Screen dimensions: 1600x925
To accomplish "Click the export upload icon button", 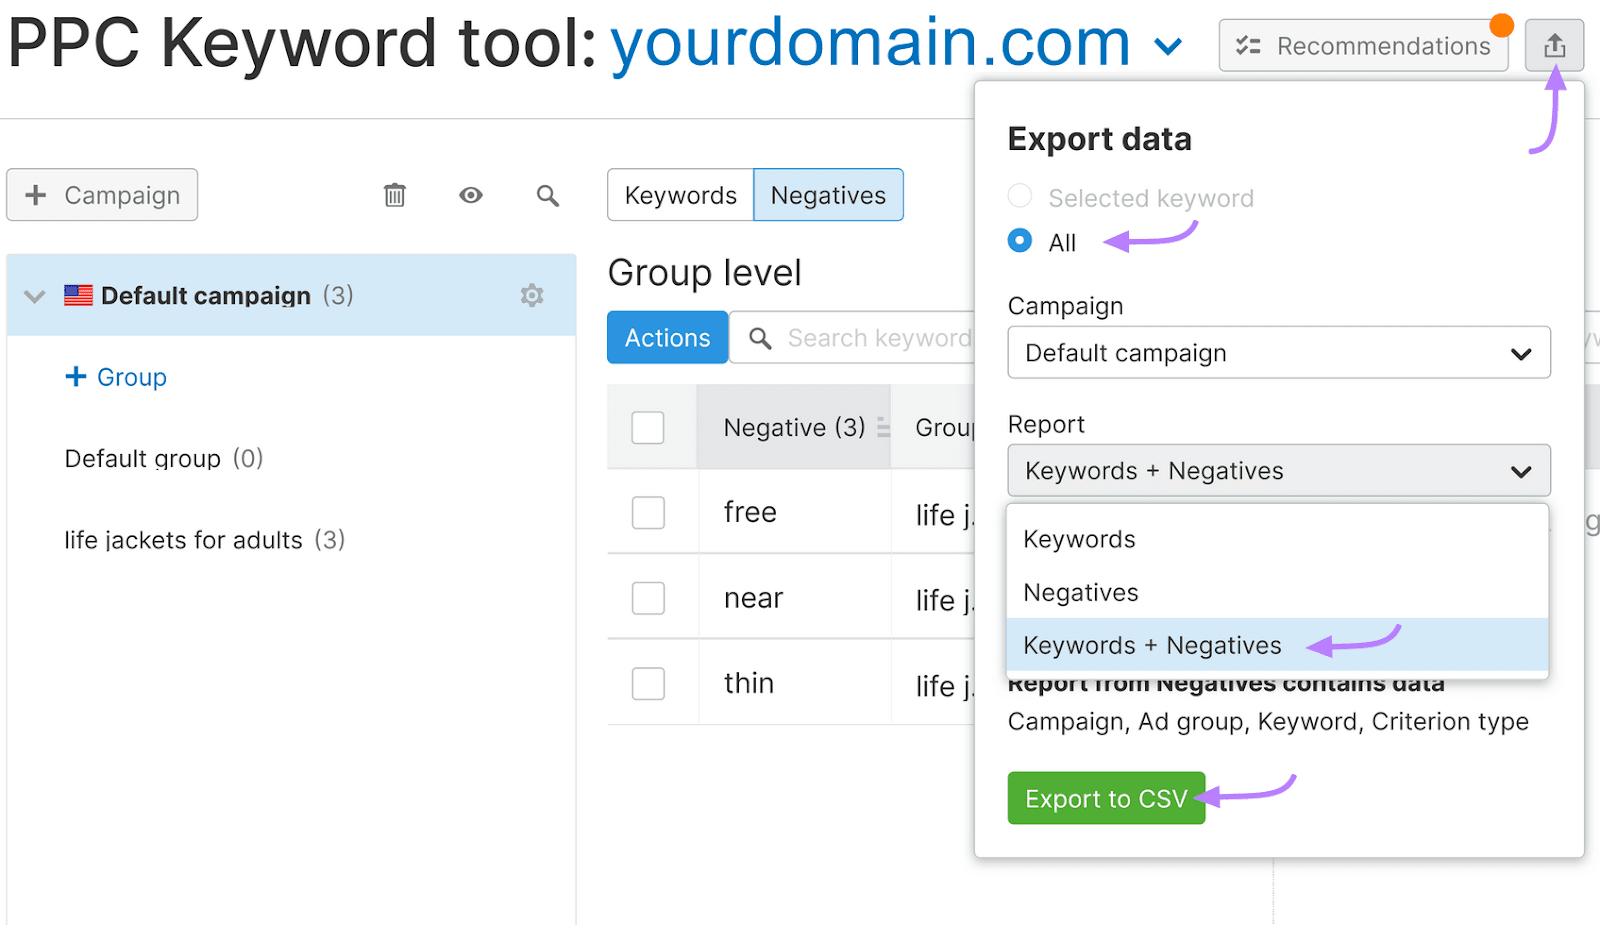I will [1554, 46].
